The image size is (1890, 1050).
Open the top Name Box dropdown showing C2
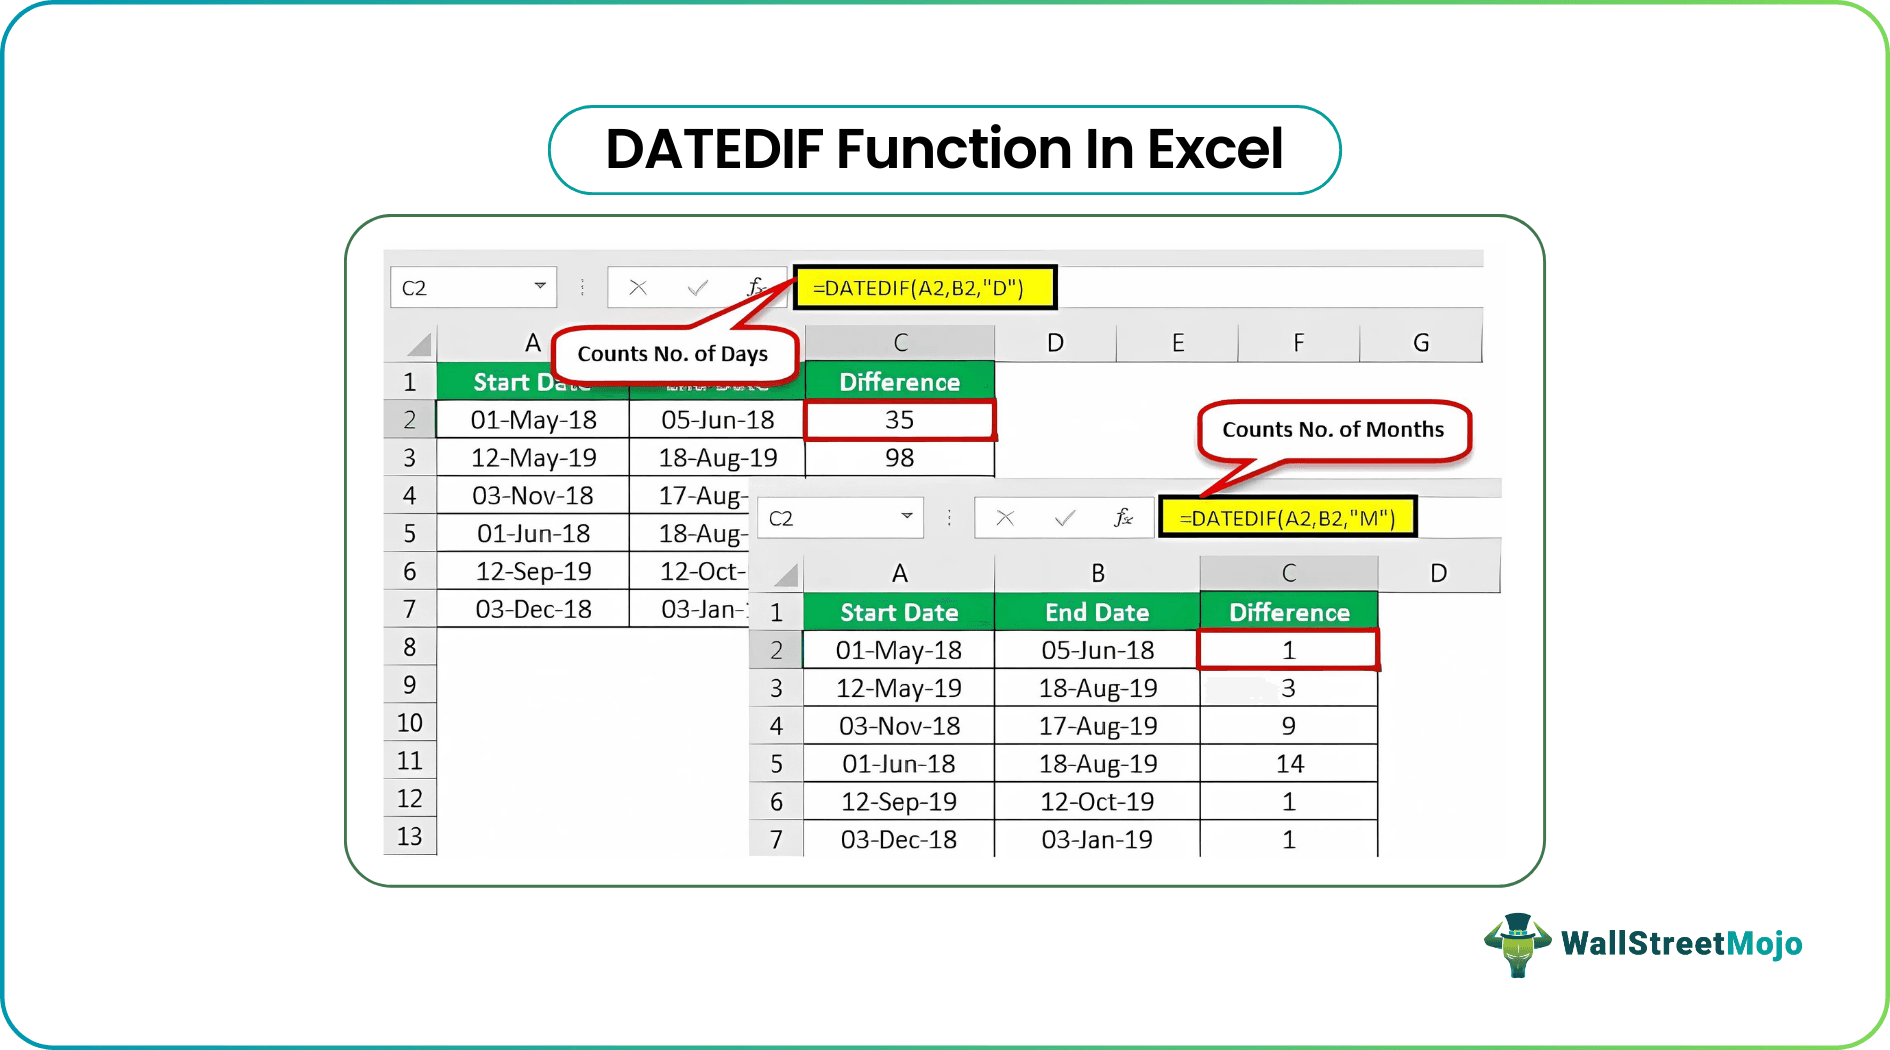pos(540,287)
